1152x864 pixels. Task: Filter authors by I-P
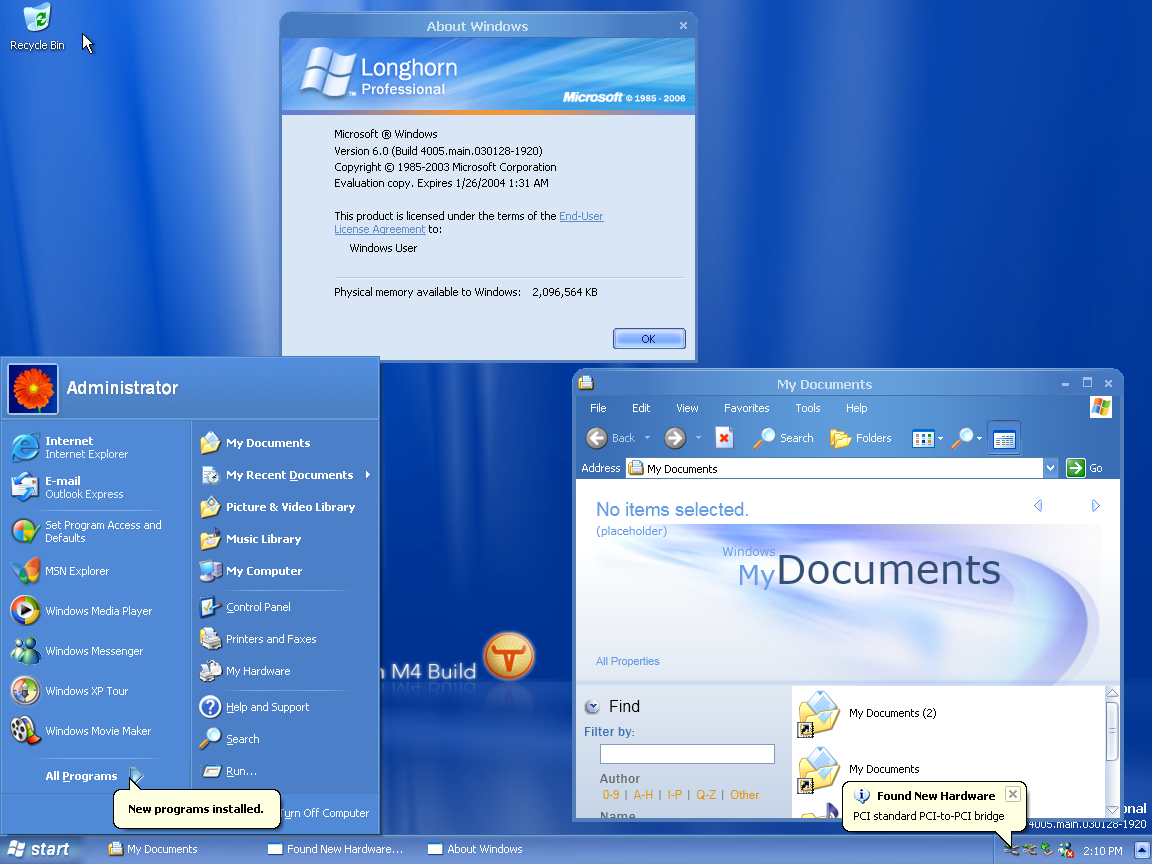click(674, 795)
